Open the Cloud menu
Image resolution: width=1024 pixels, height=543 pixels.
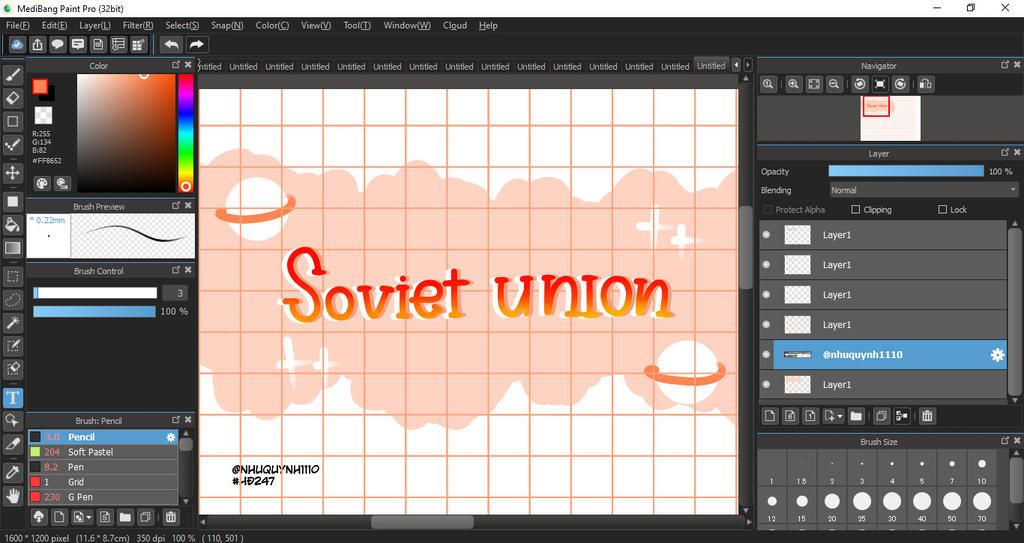pyautogui.click(x=455, y=25)
